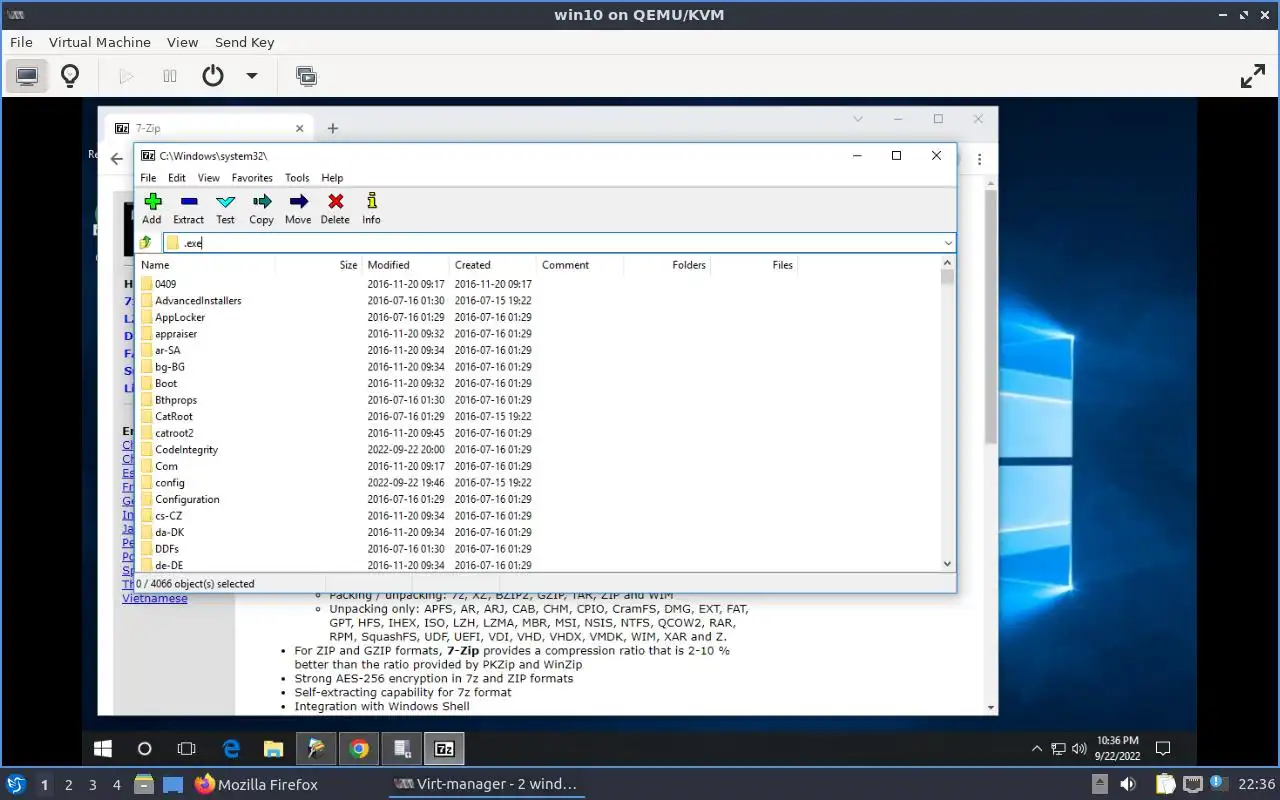Select the 7-Zip browser tab
The width and height of the screenshot is (1280, 800).
coord(210,128)
